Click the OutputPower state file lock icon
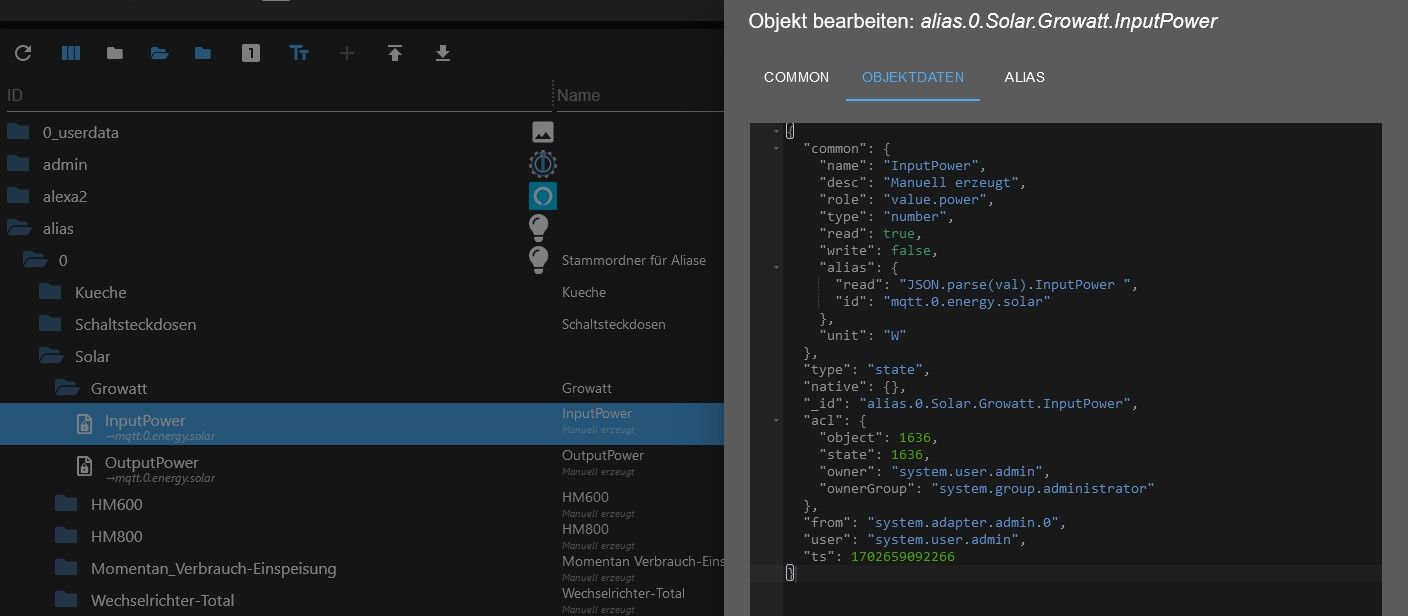This screenshot has width=1408, height=616. 86,467
